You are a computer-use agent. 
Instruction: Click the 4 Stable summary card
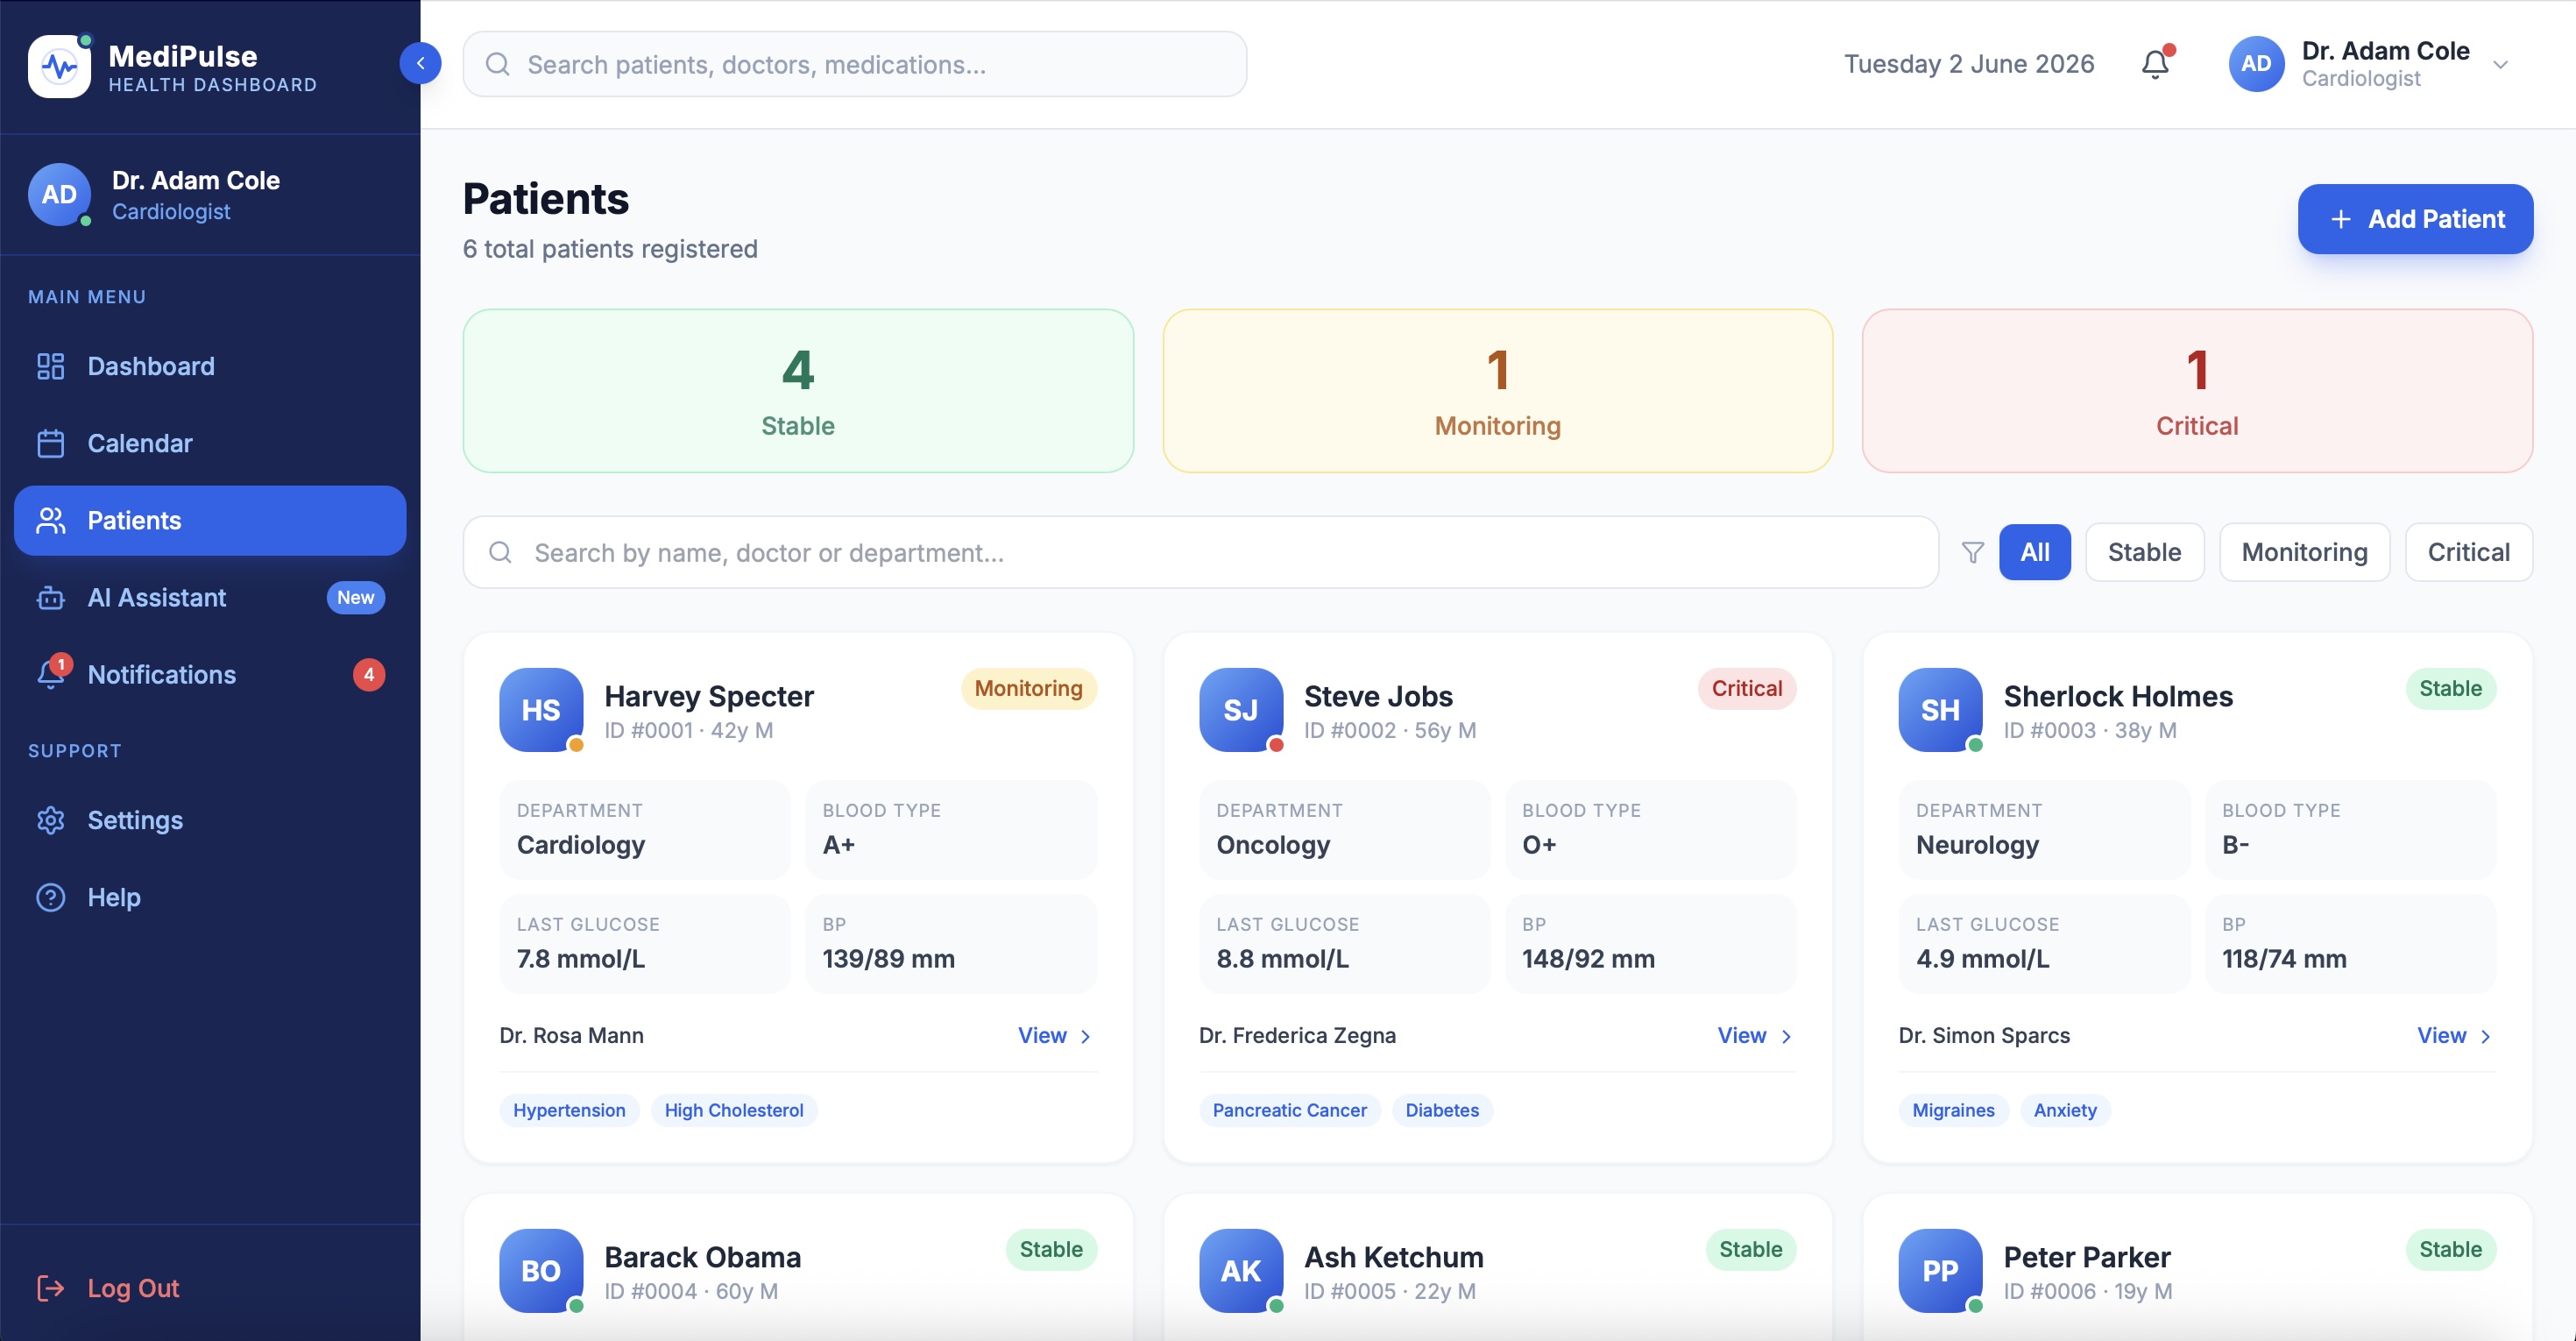[798, 391]
